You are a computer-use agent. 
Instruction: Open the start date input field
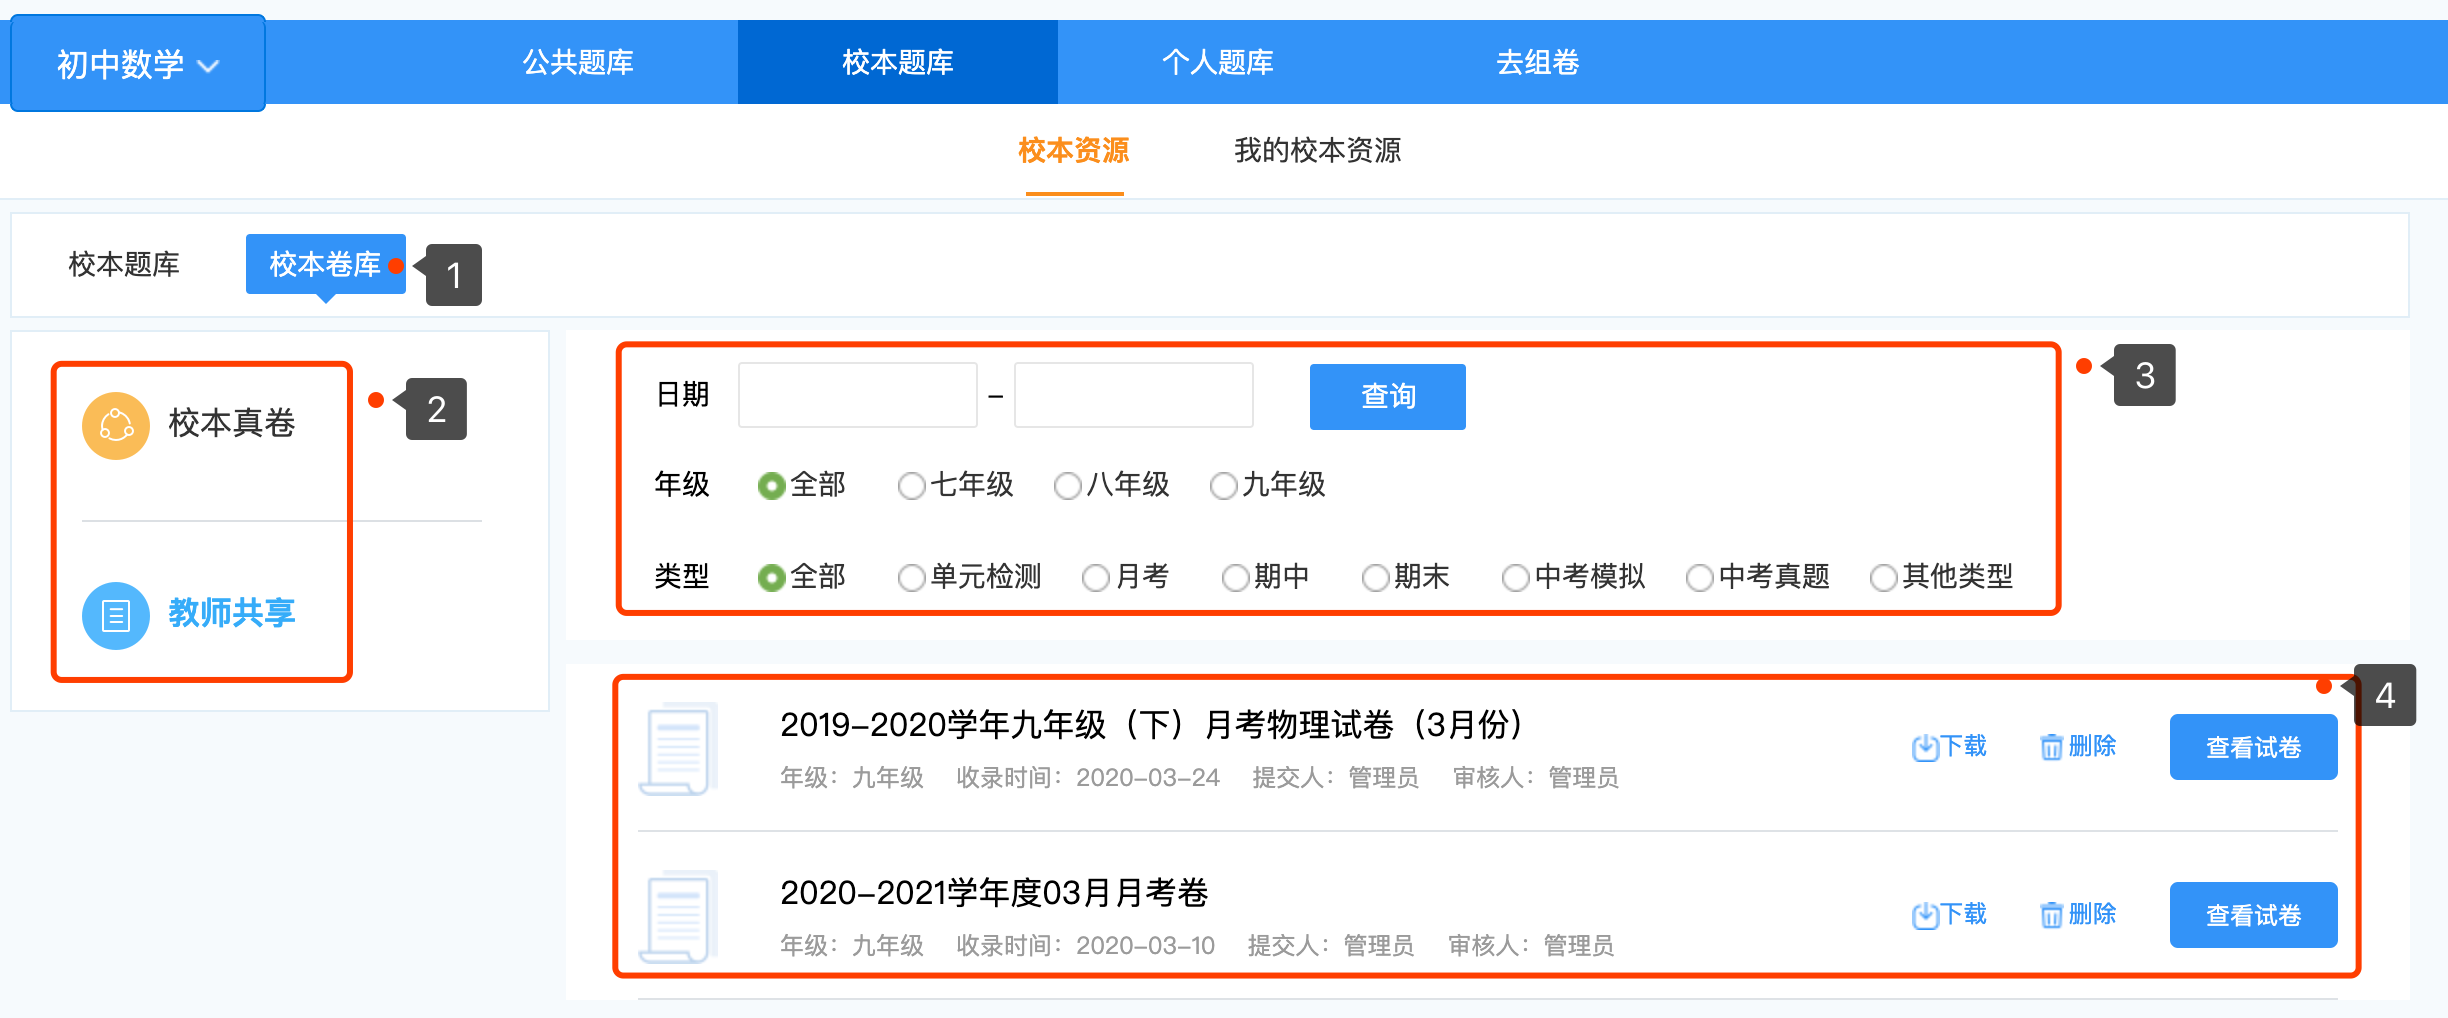[857, 395]
